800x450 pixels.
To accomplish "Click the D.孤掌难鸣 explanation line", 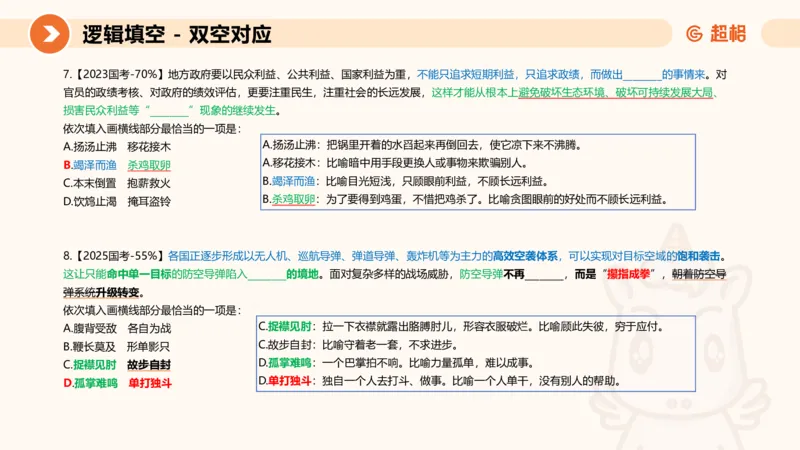I will click(397, 363).
